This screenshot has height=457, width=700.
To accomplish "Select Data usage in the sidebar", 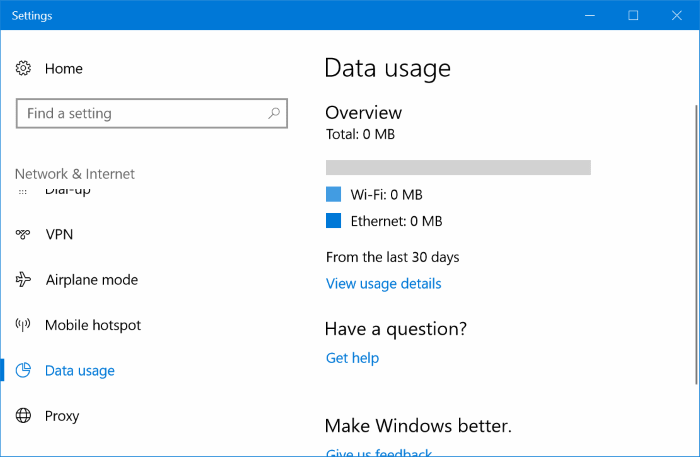I will [79, 371].
